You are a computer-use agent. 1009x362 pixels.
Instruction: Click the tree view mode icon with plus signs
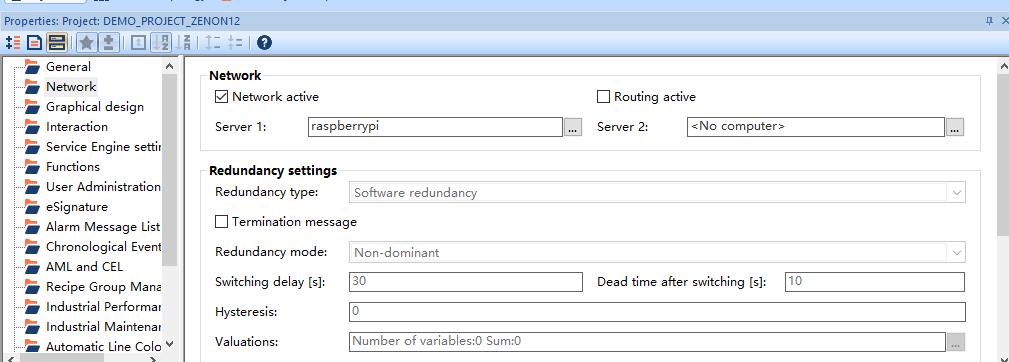pyautogui.click(x=13, y=43)
